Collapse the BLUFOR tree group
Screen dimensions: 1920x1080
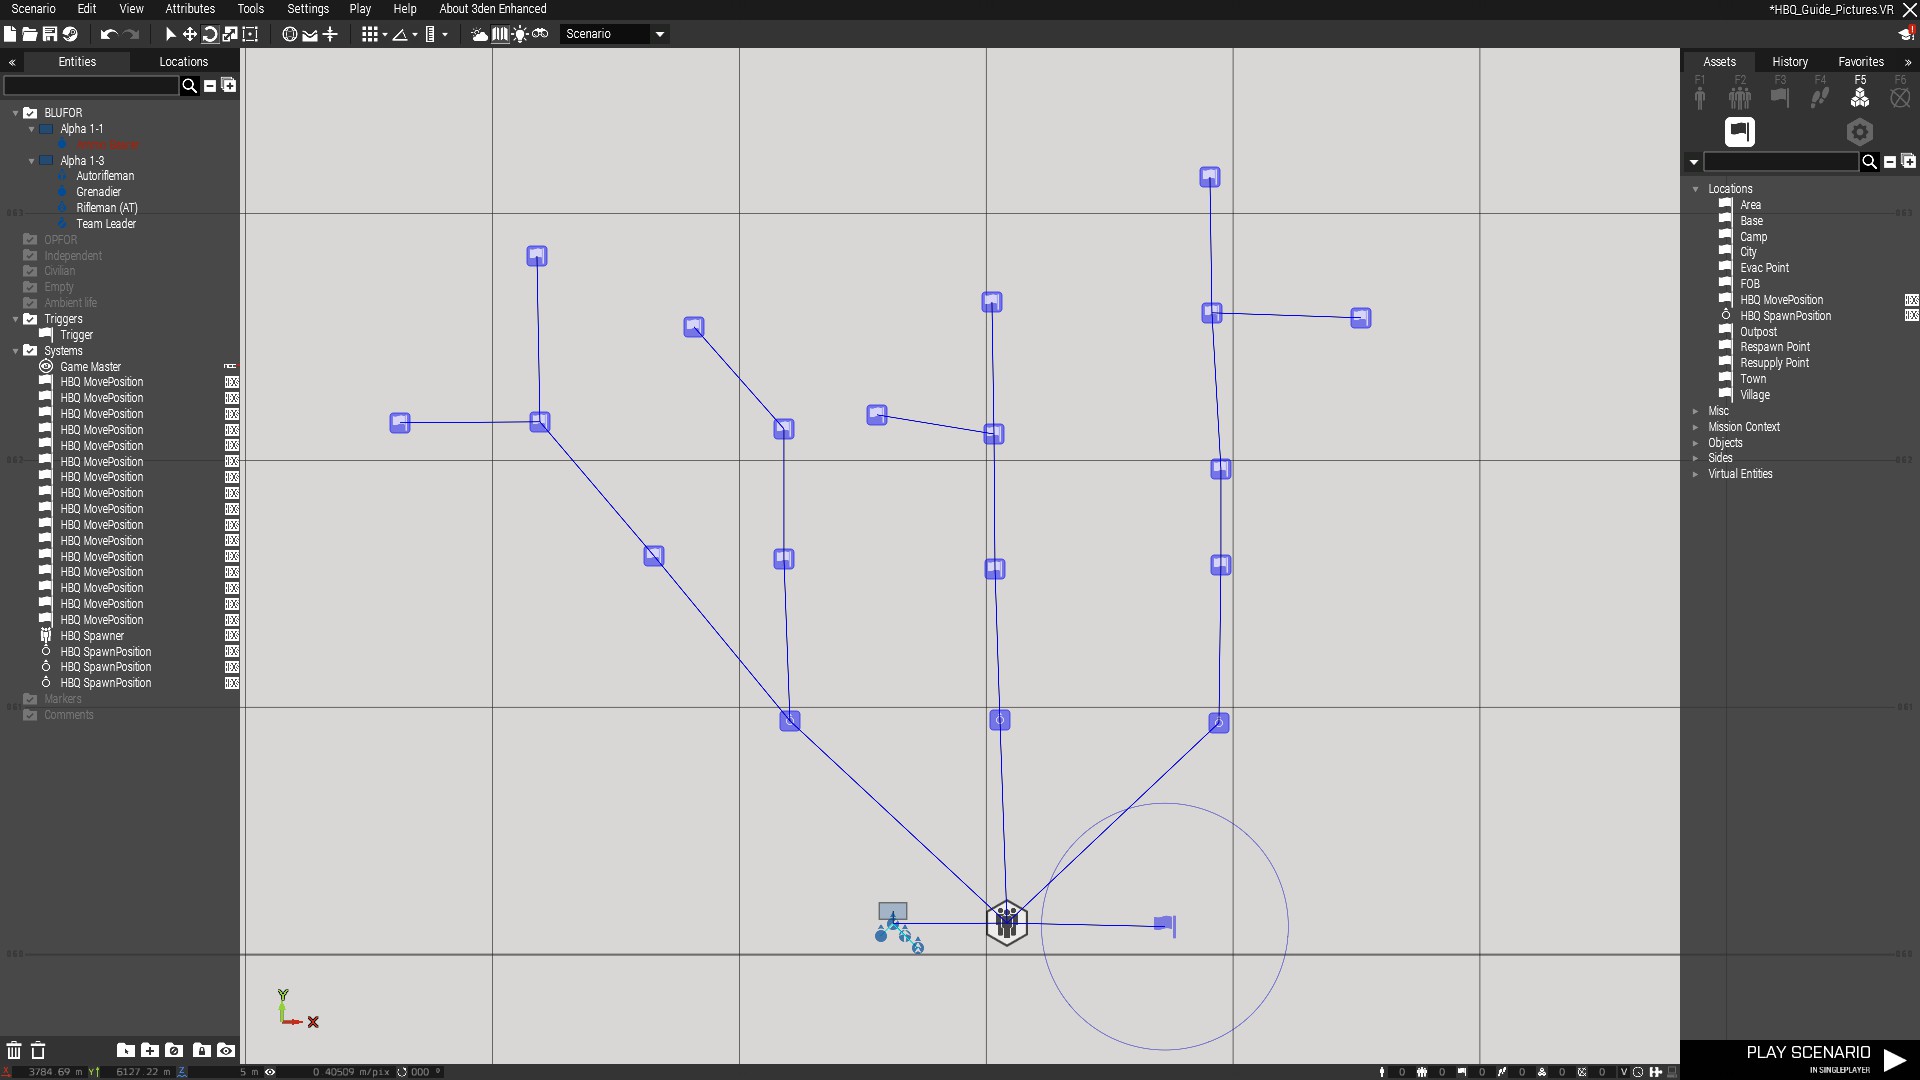coord(15,113)
